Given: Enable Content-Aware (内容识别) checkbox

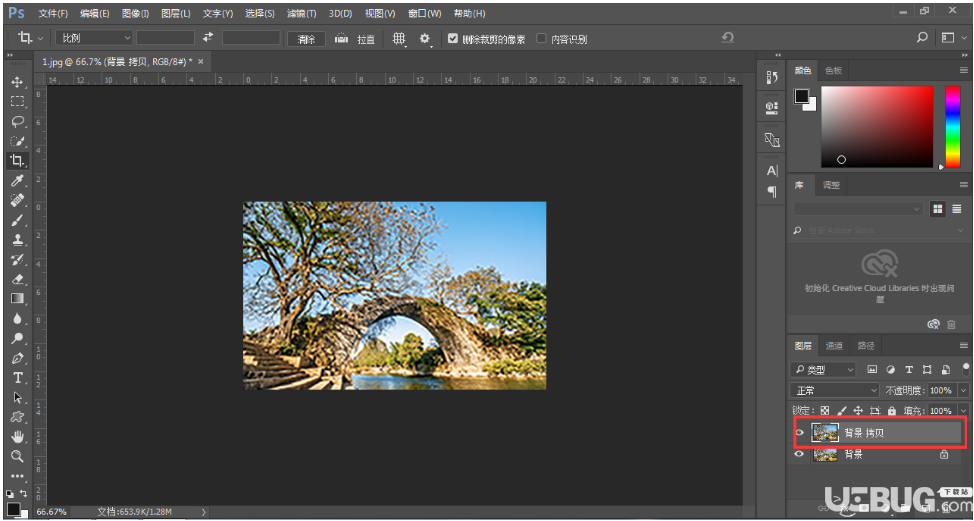Looking at the screenshot, I should (x=542, y=39).
